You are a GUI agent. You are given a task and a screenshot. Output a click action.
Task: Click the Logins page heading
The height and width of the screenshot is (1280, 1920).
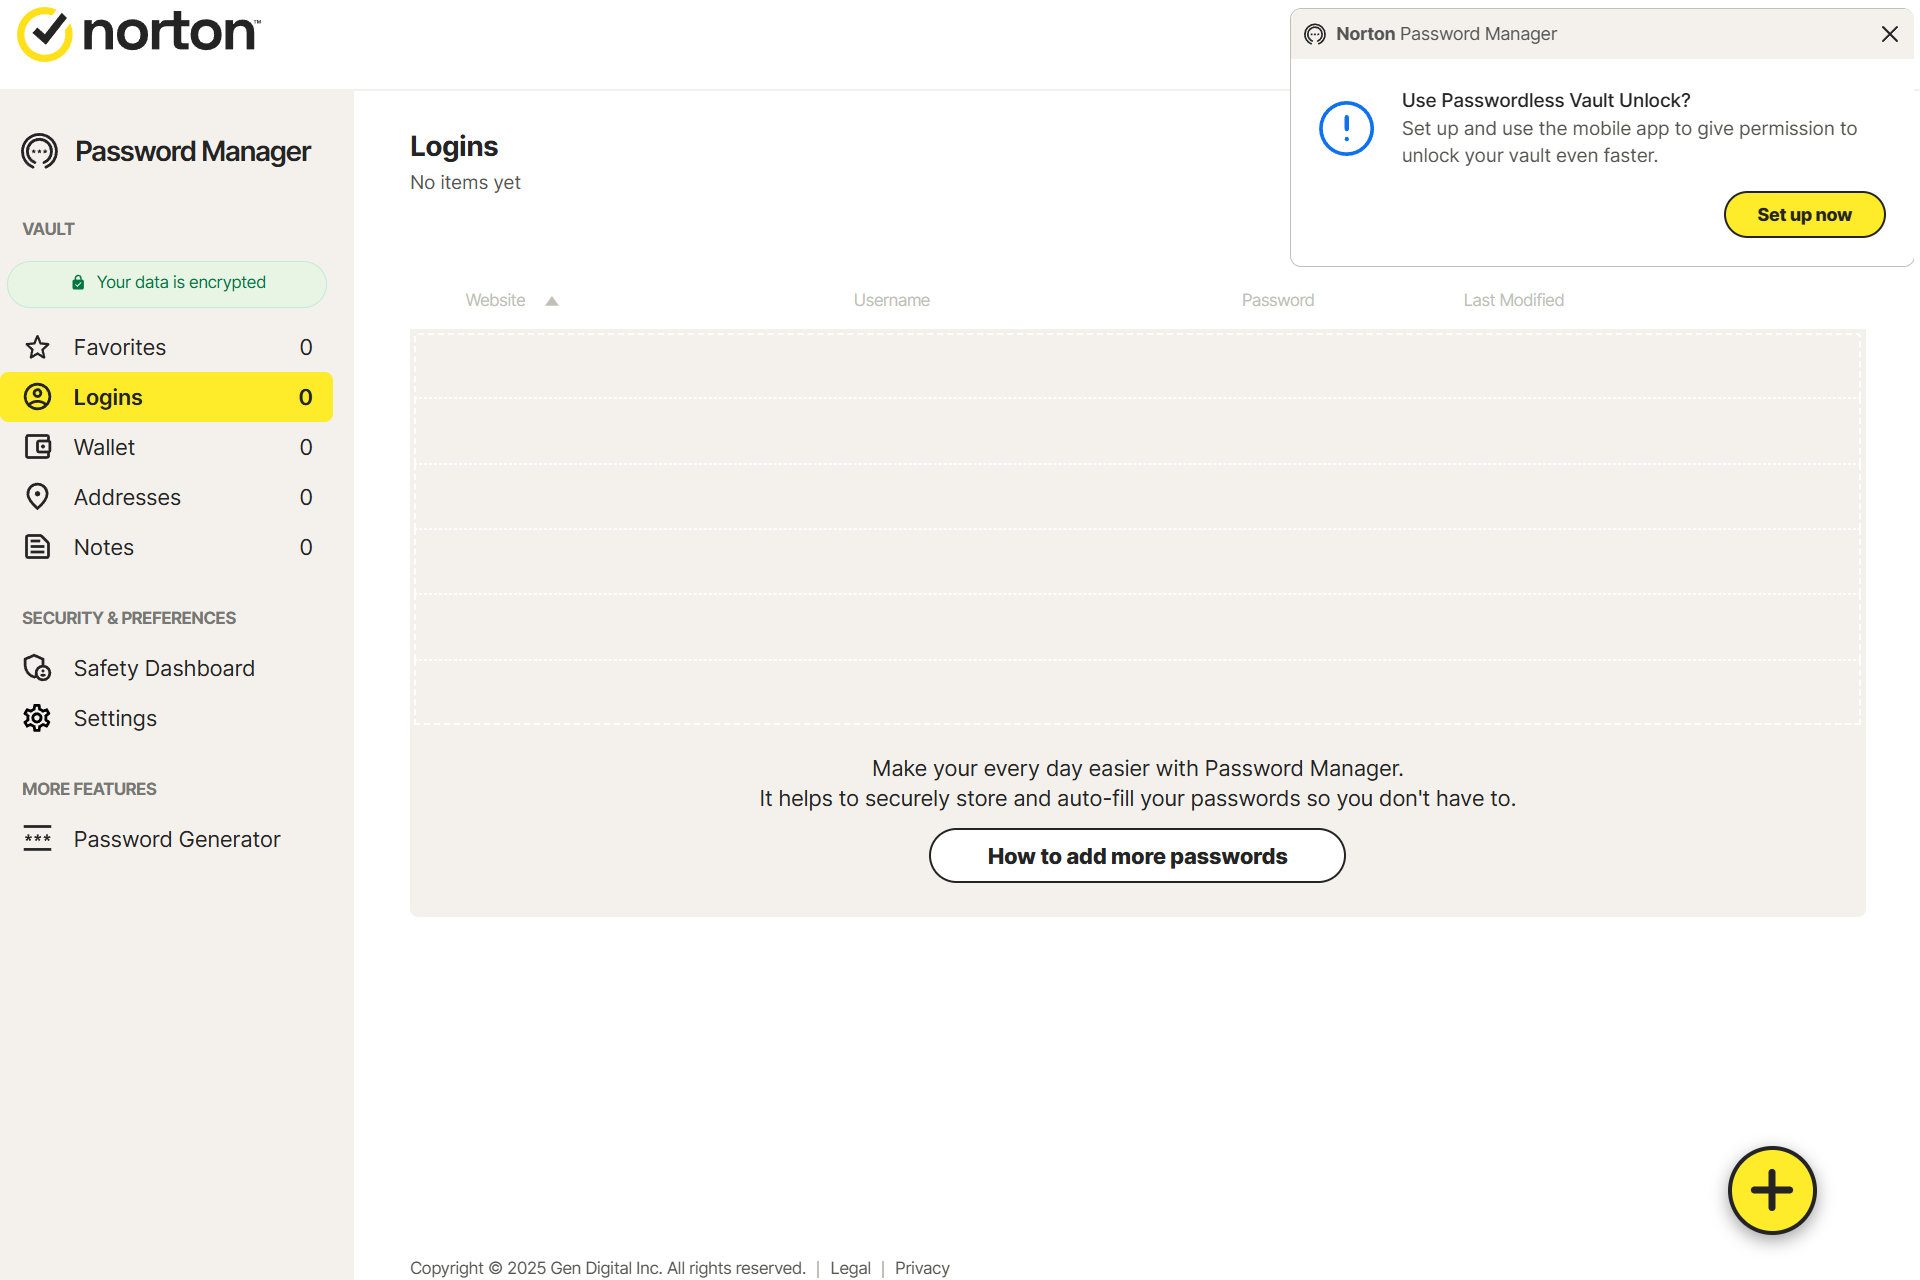454,146
